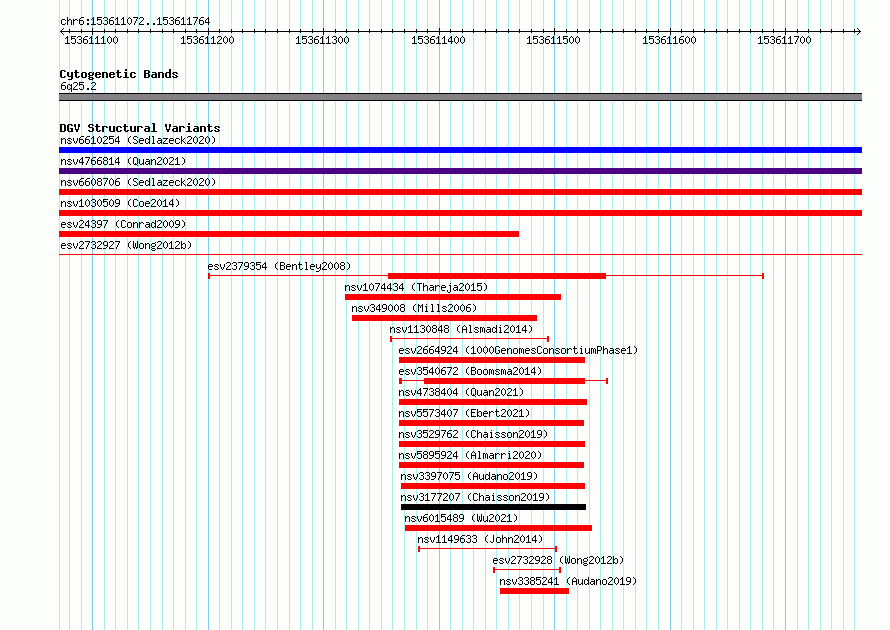Select the thin nsv1130848 variant line
Viewport: 890px width, 630px height.
coord(469,339)
